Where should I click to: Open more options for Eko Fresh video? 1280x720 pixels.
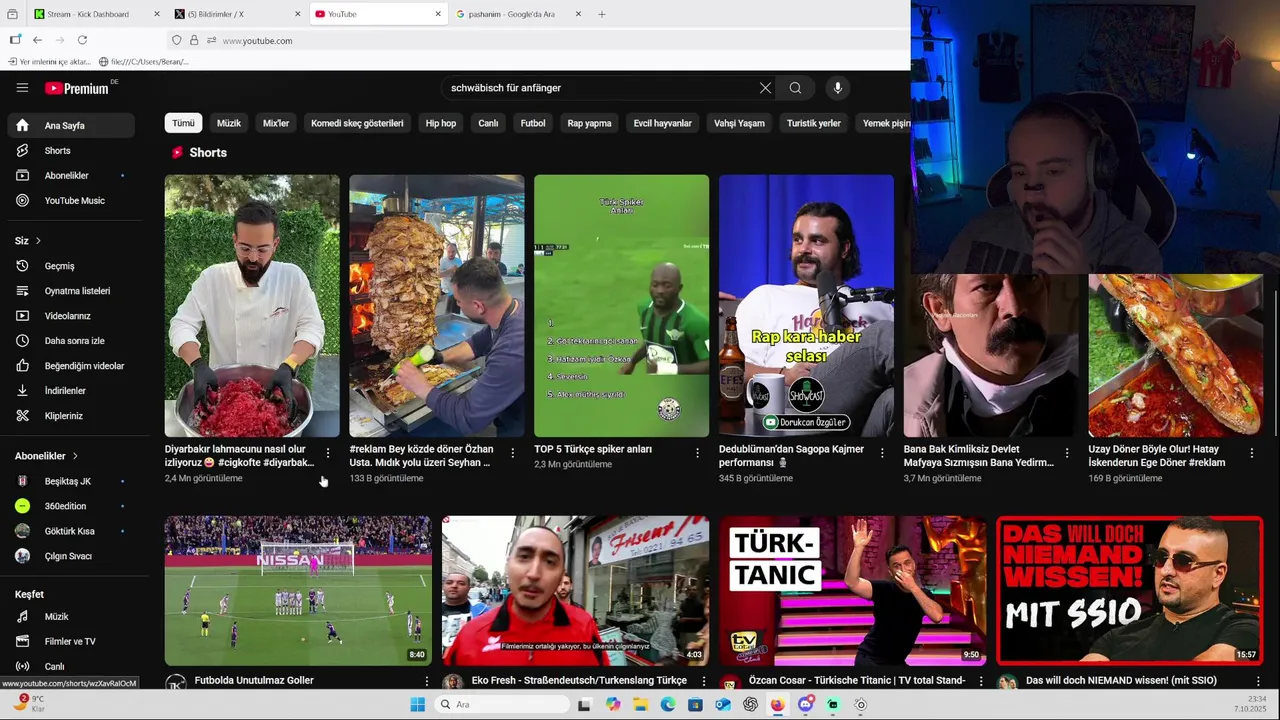tap(703, 681)
